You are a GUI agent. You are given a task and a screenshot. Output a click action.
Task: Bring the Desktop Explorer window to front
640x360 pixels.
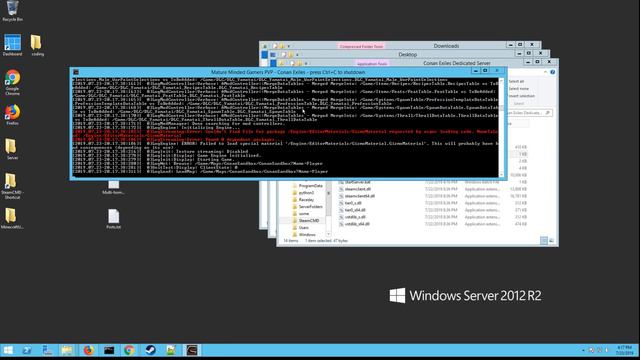(x=407, y=54)
